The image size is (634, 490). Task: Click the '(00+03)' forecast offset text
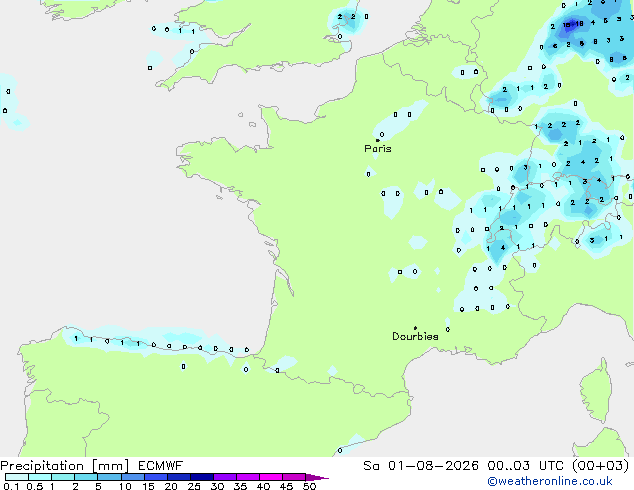point(600,466)
